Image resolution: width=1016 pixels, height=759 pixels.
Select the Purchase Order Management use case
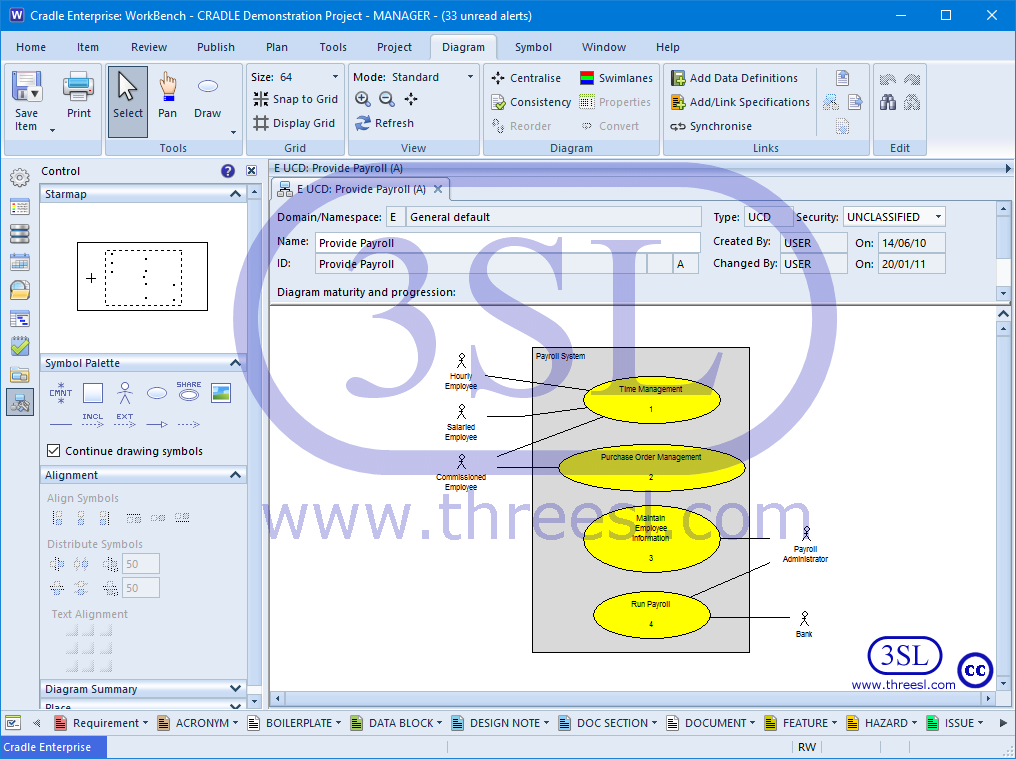coord(651,467)
